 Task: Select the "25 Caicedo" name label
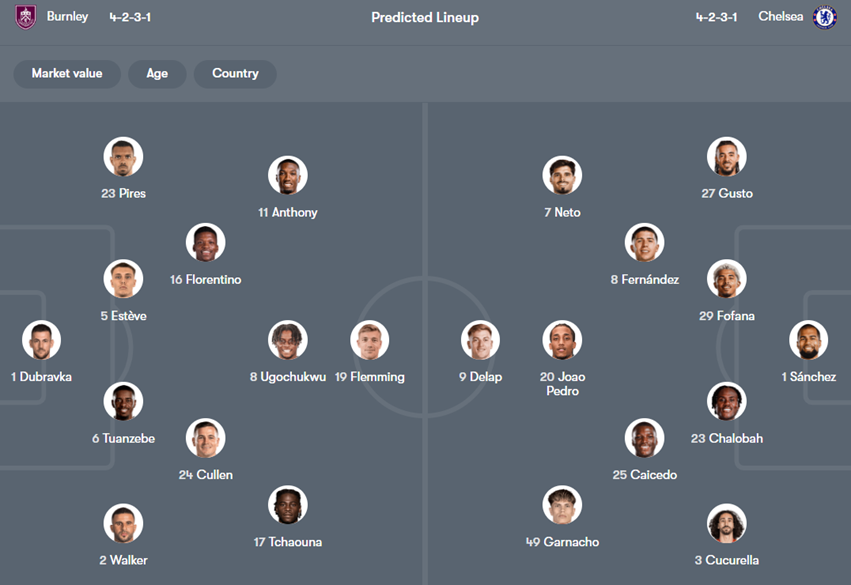point(644,475)
